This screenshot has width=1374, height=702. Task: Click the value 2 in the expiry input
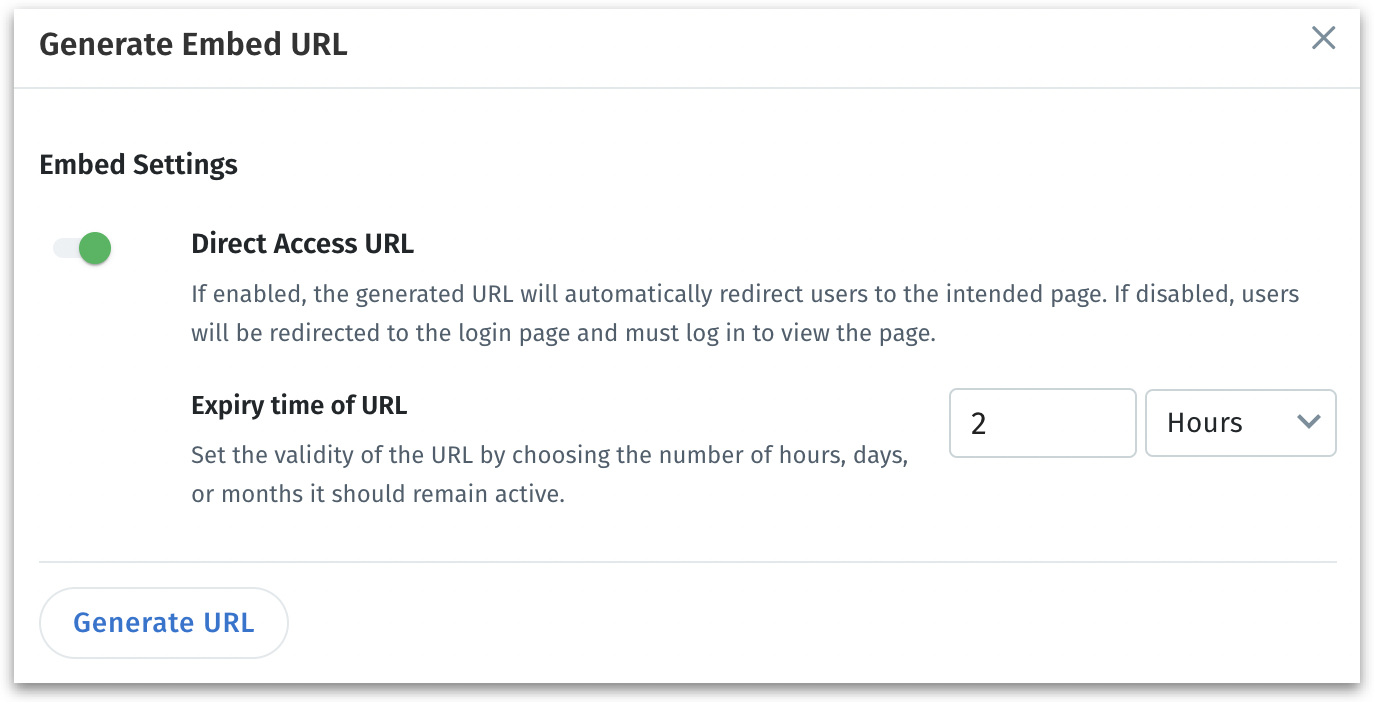click(x=979, y=424)
